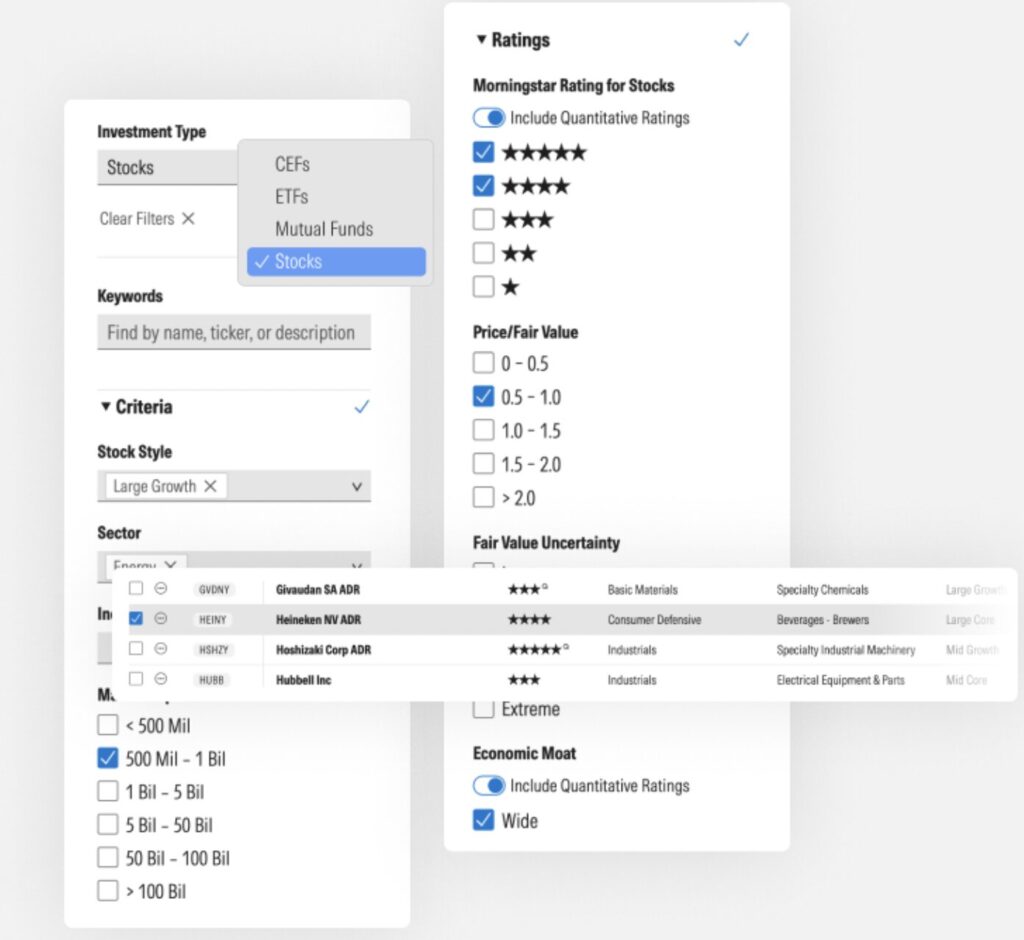
Task: Select Mutual Funds from investment type menu
Action: point(323,229)
